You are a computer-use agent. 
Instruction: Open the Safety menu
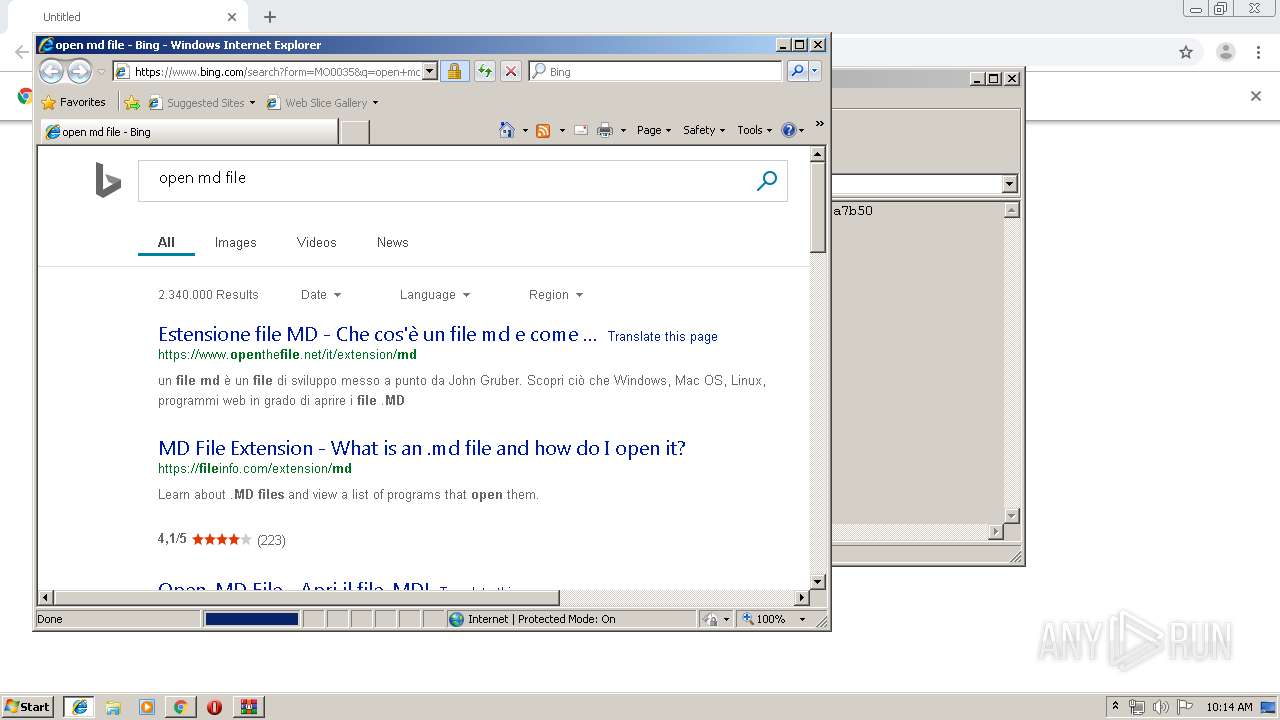(x=704, y=130)
